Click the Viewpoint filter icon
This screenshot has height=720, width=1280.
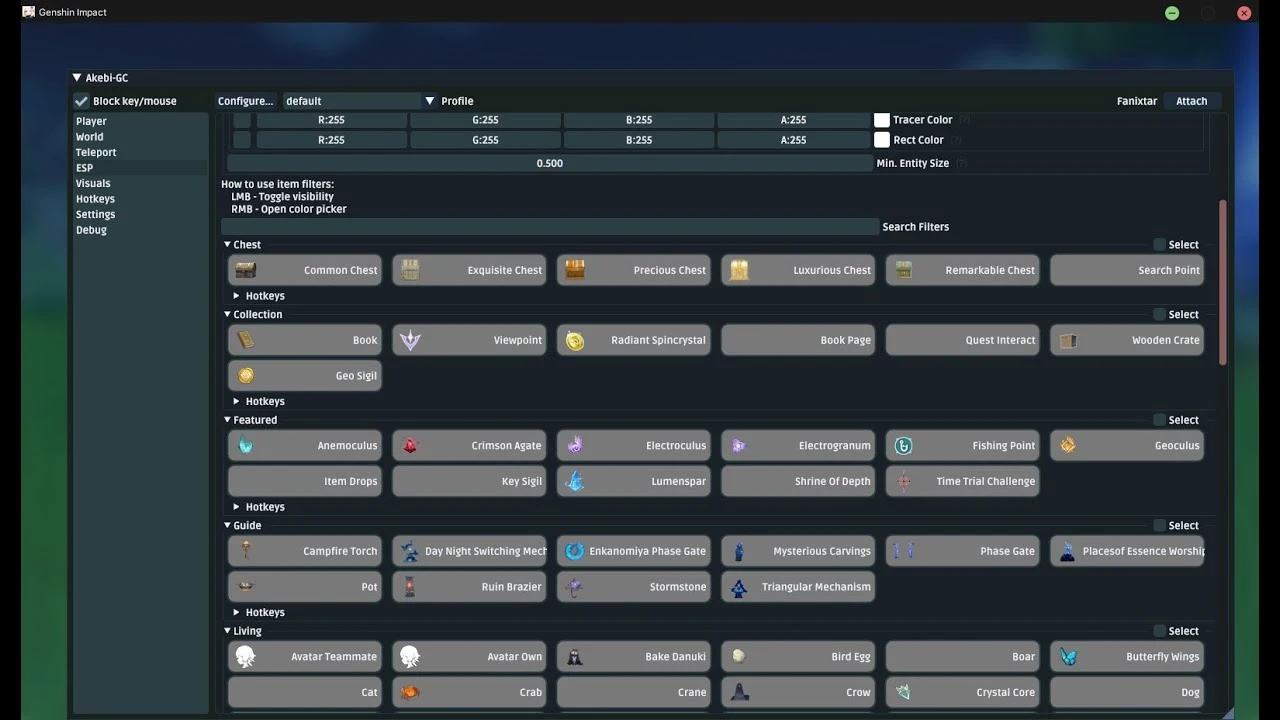click(410, 340)
